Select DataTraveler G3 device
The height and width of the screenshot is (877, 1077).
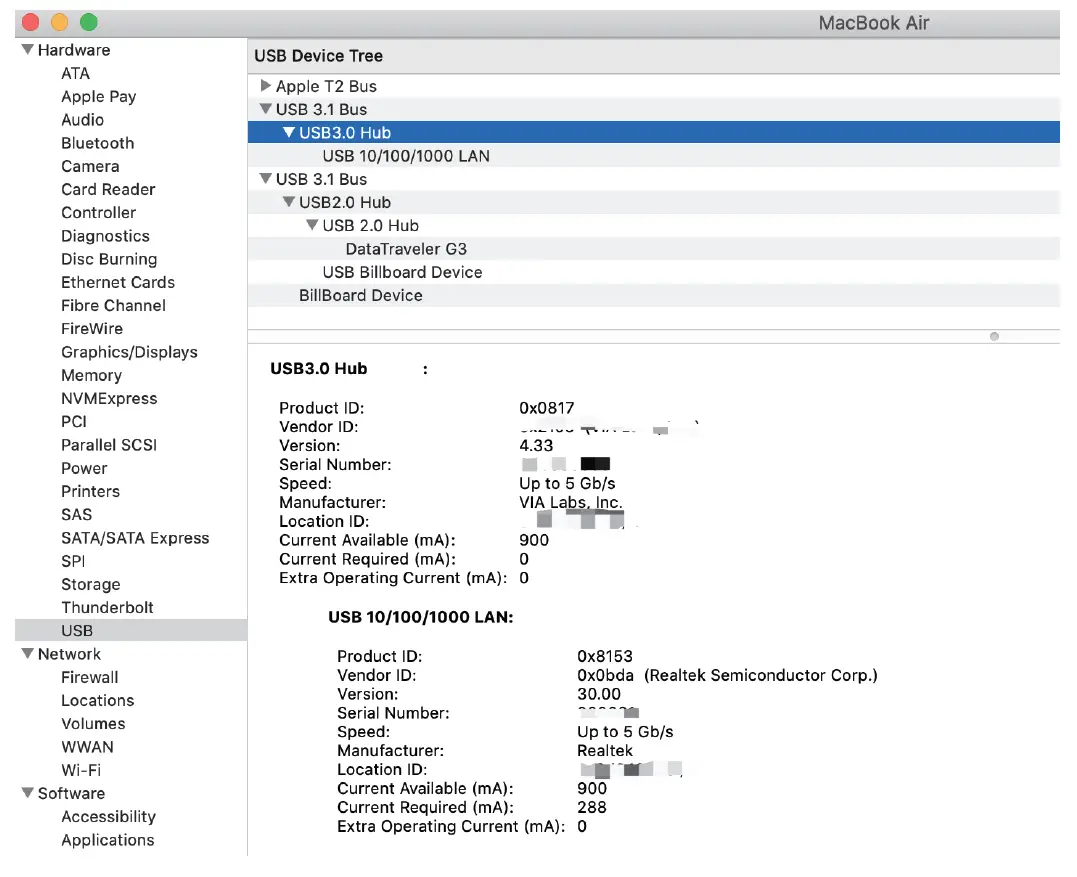[x=406, y=249]
